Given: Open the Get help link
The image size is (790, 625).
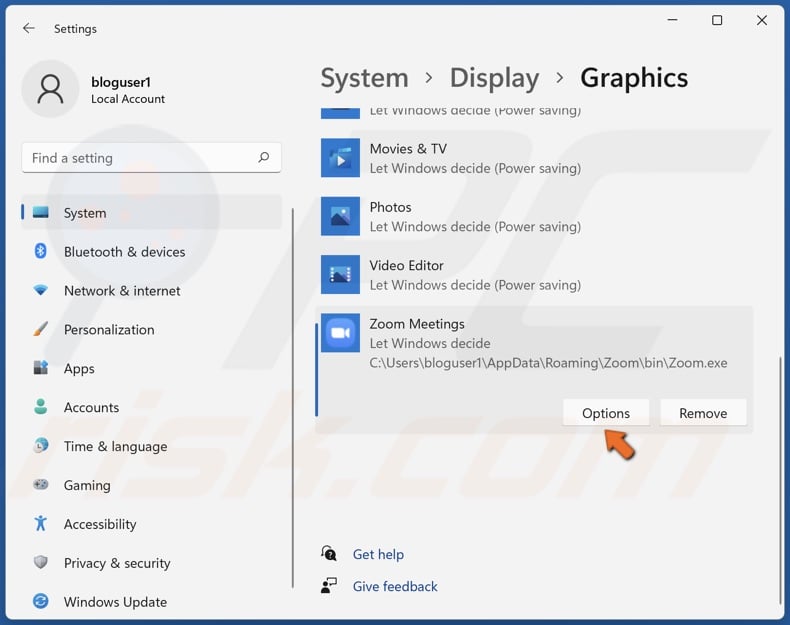Looking at the screenshot, I should [378, 554].
